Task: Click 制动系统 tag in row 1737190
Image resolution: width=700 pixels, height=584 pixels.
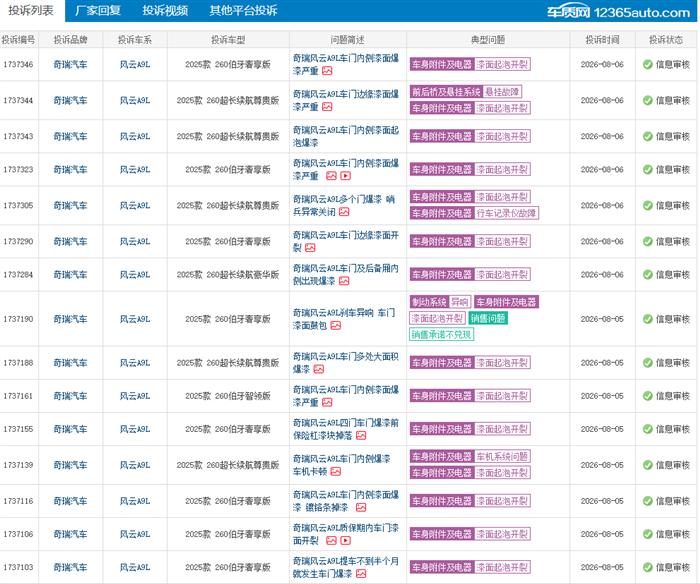Action: tap(429, 302)
